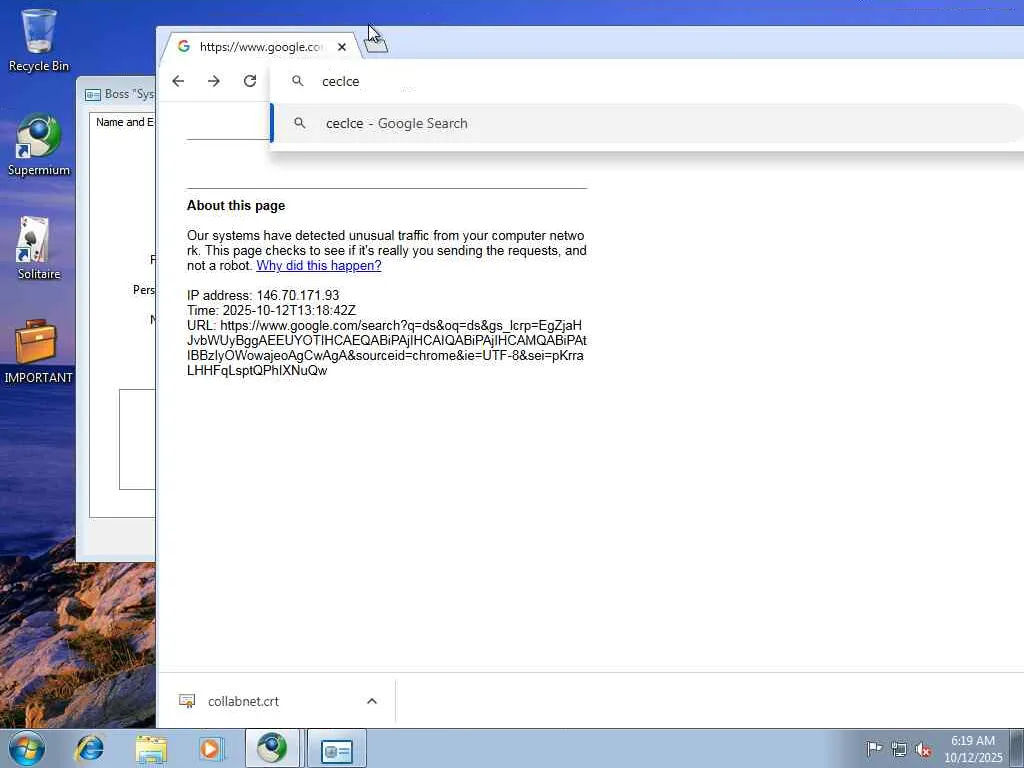This screenshot has height=768, width=1024.
Task: Open the IMPORTANT briefcase icon
Action: coord(38,352)
